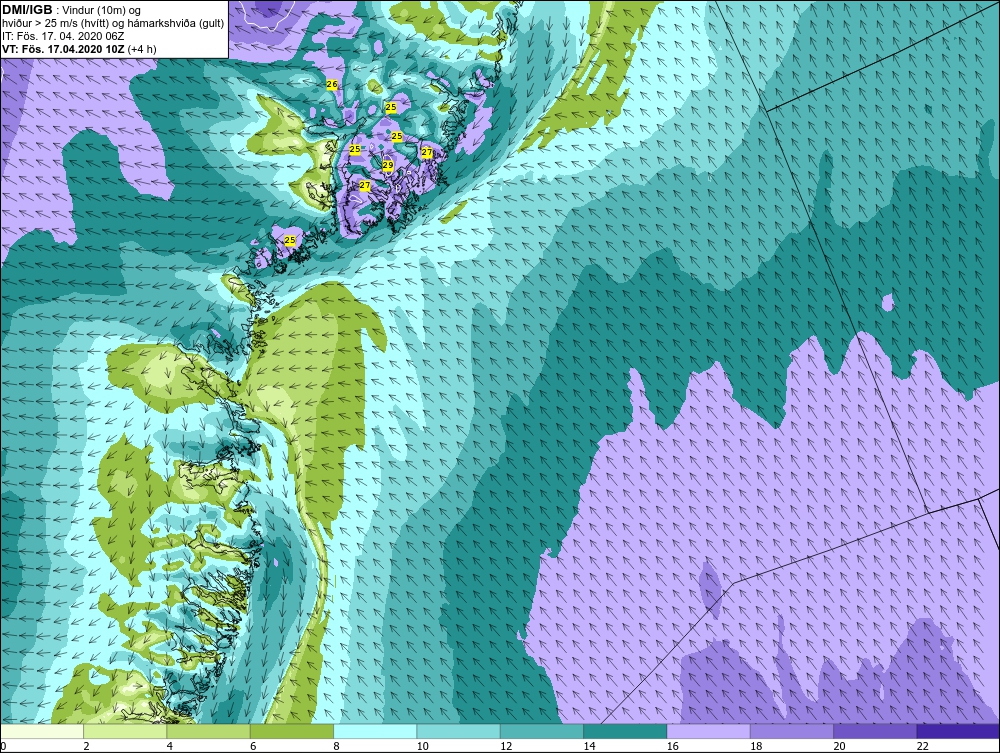Click the 'DMI/IGB : Vindur (10m) og' title line

72,10
